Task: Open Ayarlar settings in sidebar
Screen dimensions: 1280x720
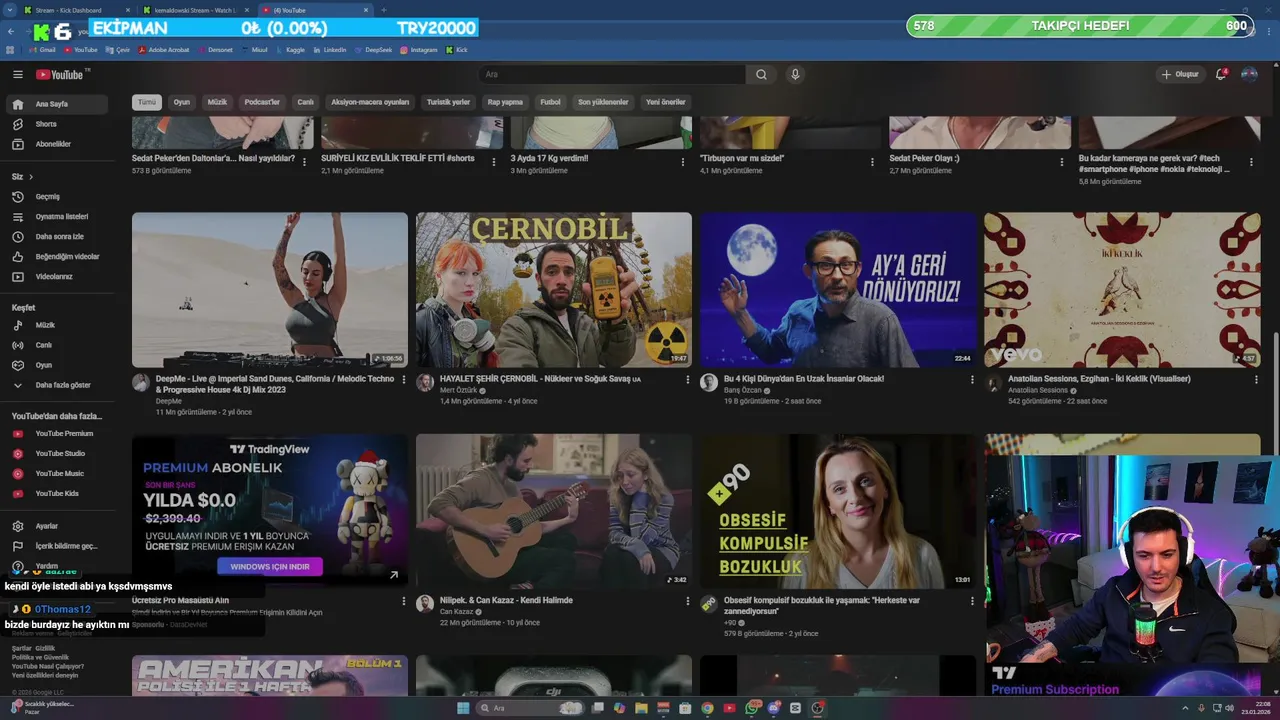Action: [56, 526]
